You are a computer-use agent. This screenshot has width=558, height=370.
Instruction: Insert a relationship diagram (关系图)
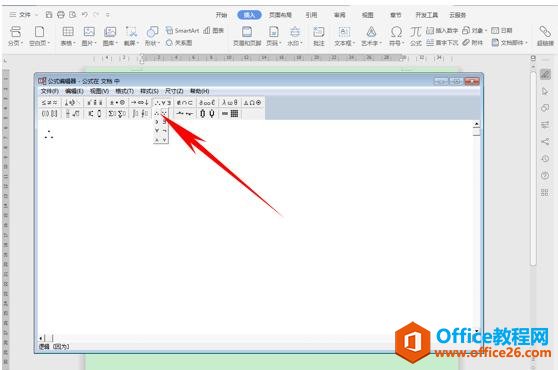[179, 43]
